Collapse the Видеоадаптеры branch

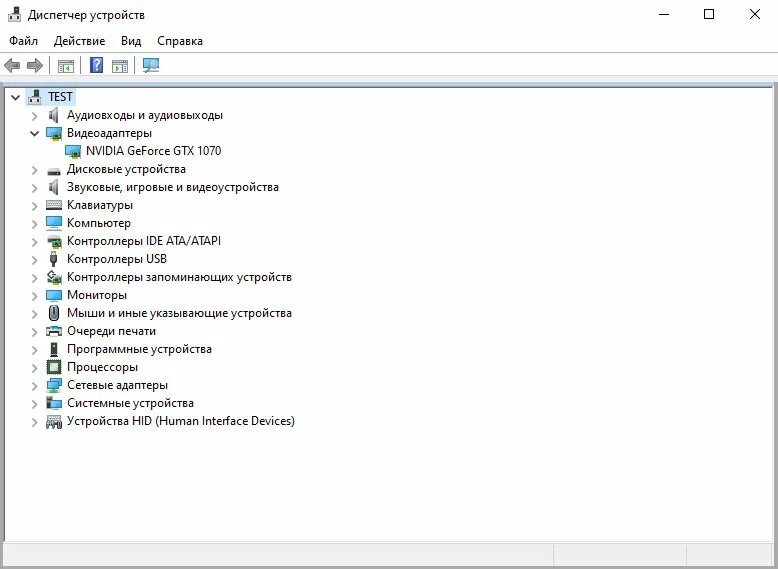coord(34,133)
